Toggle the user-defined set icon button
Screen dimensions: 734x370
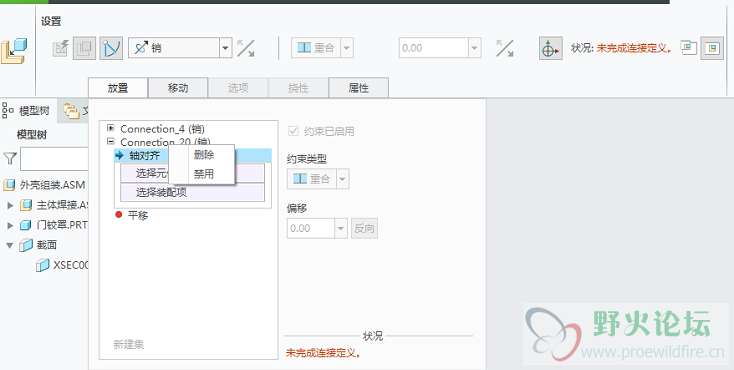click(84, 48)
